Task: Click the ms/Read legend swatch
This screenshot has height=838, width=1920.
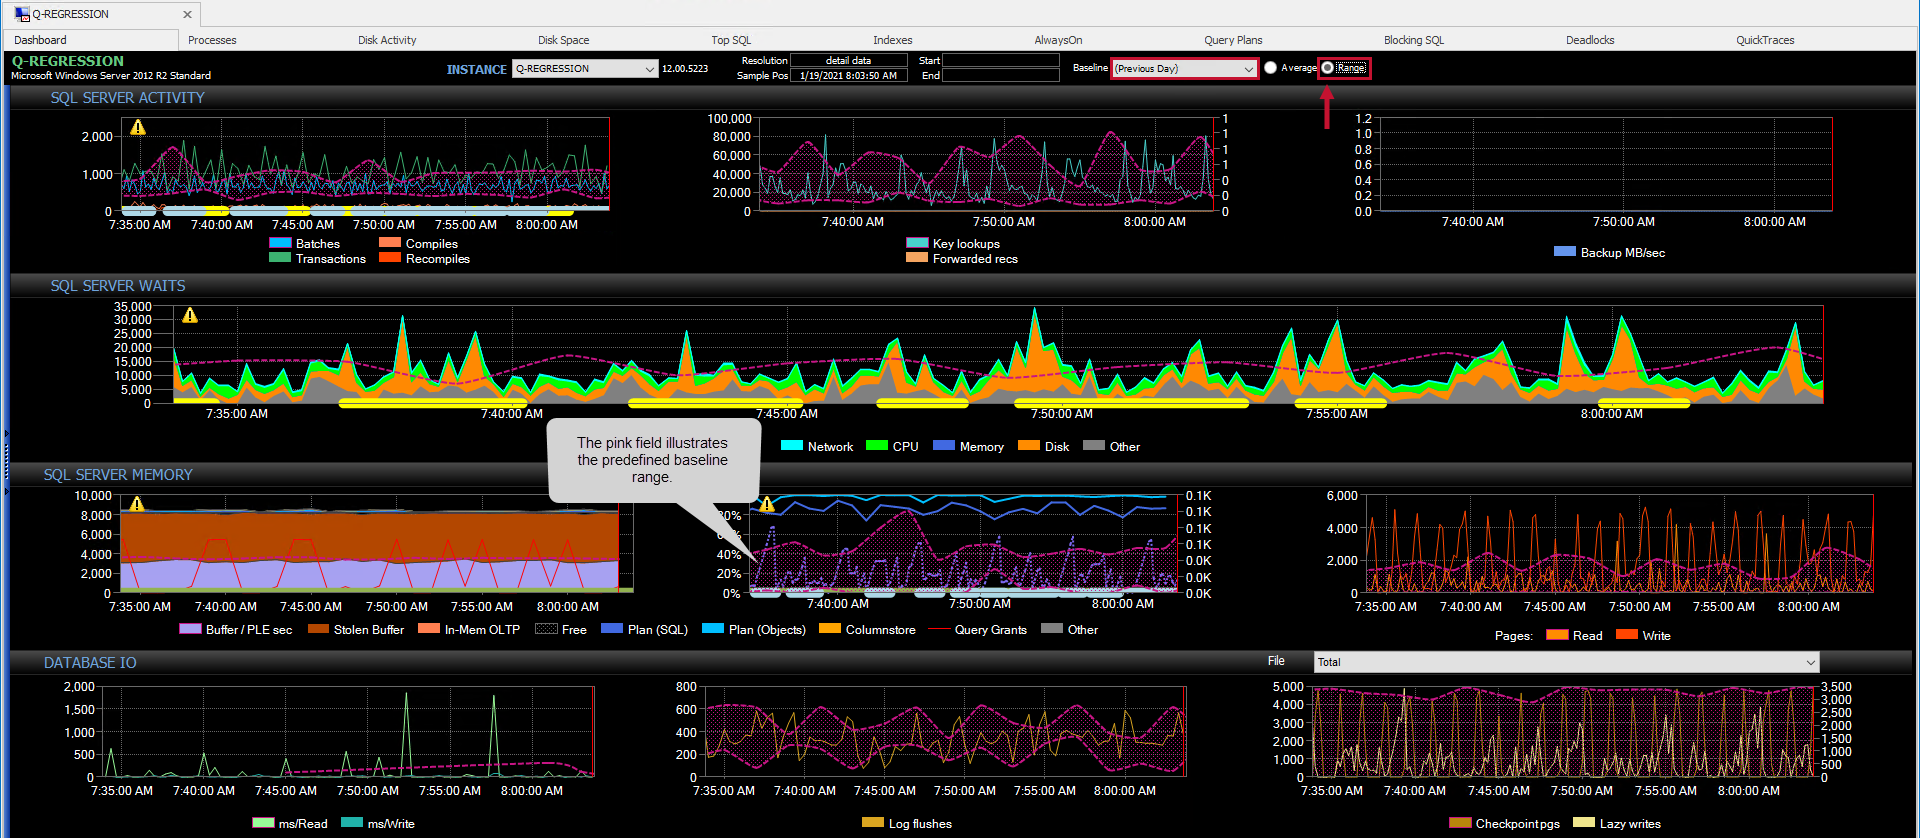Action: tap(263, 823)
